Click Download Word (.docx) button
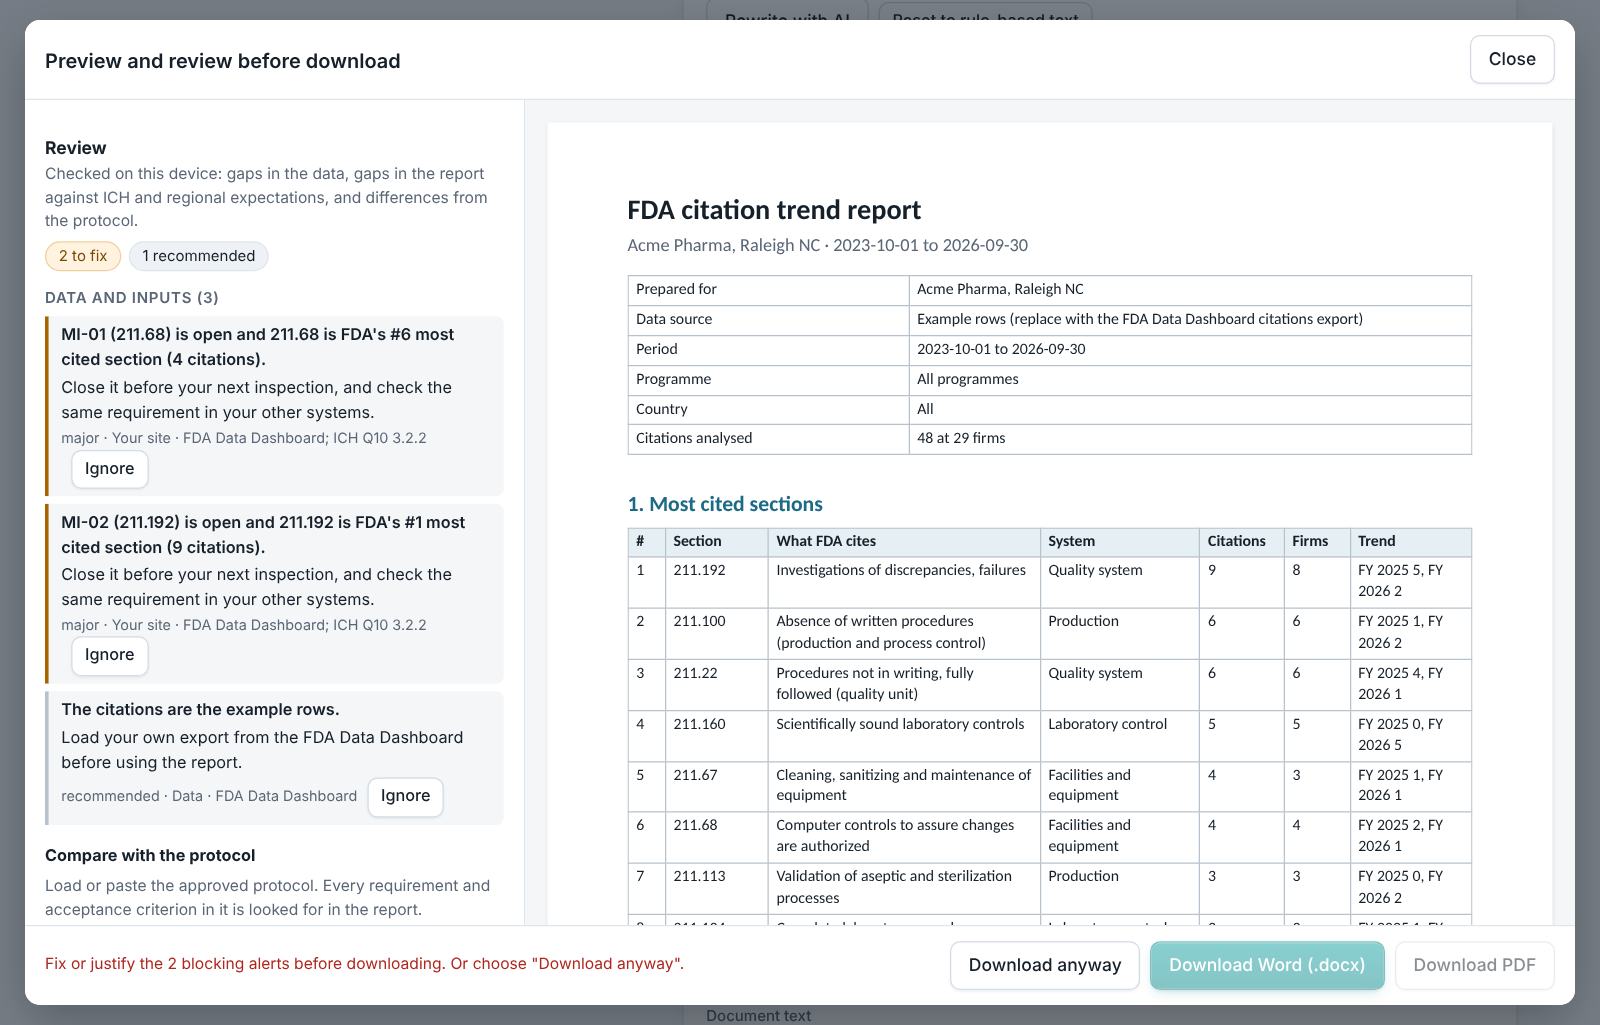 (x=1266, y=965)
